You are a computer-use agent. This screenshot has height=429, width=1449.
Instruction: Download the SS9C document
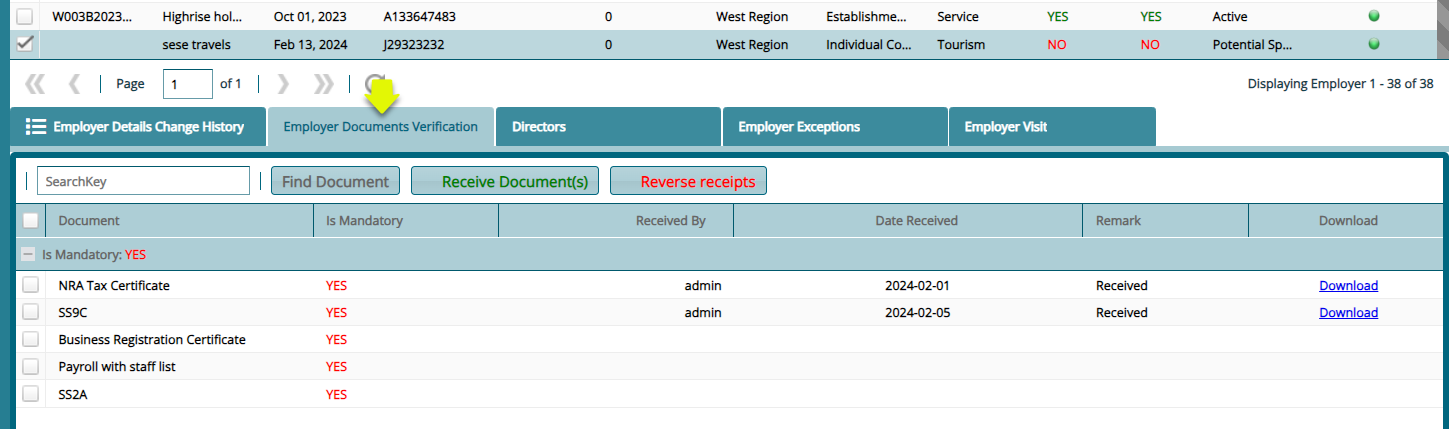tap(1348, 312)
